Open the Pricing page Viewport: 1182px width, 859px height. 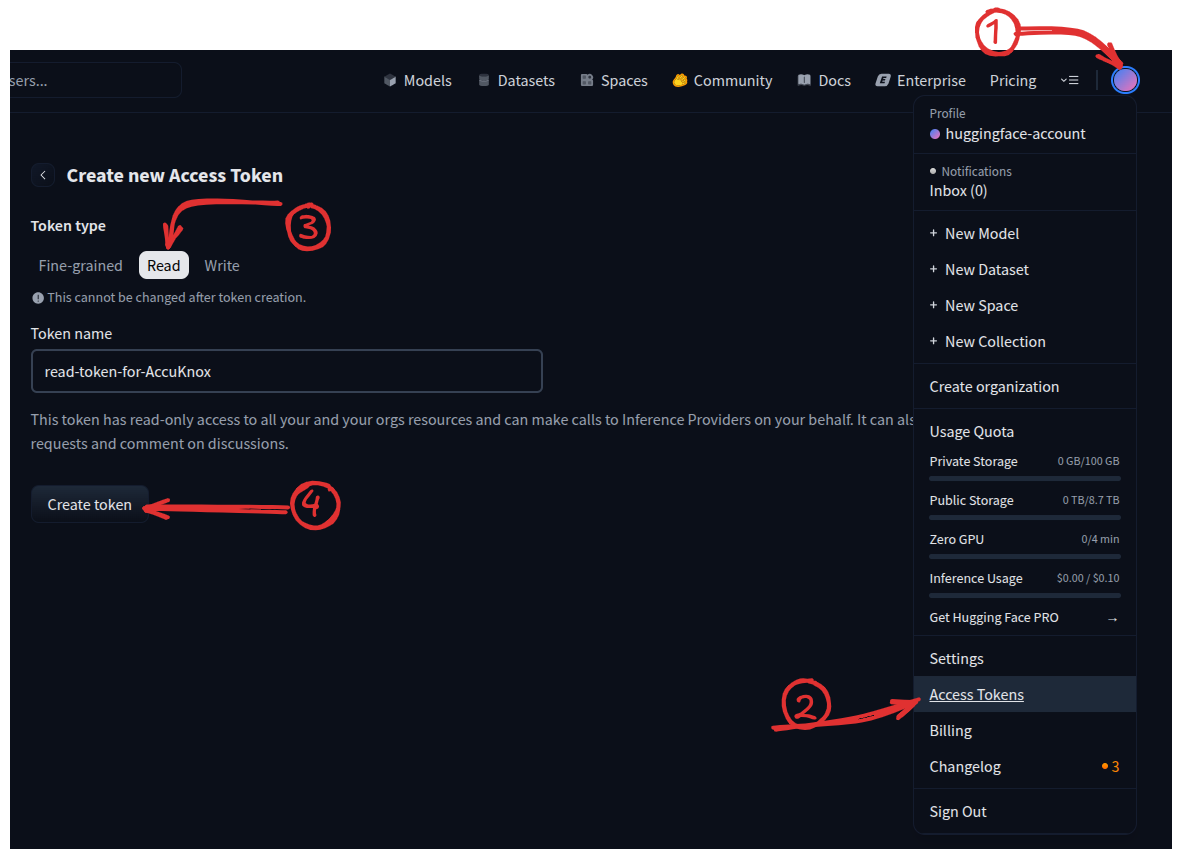1012,81
